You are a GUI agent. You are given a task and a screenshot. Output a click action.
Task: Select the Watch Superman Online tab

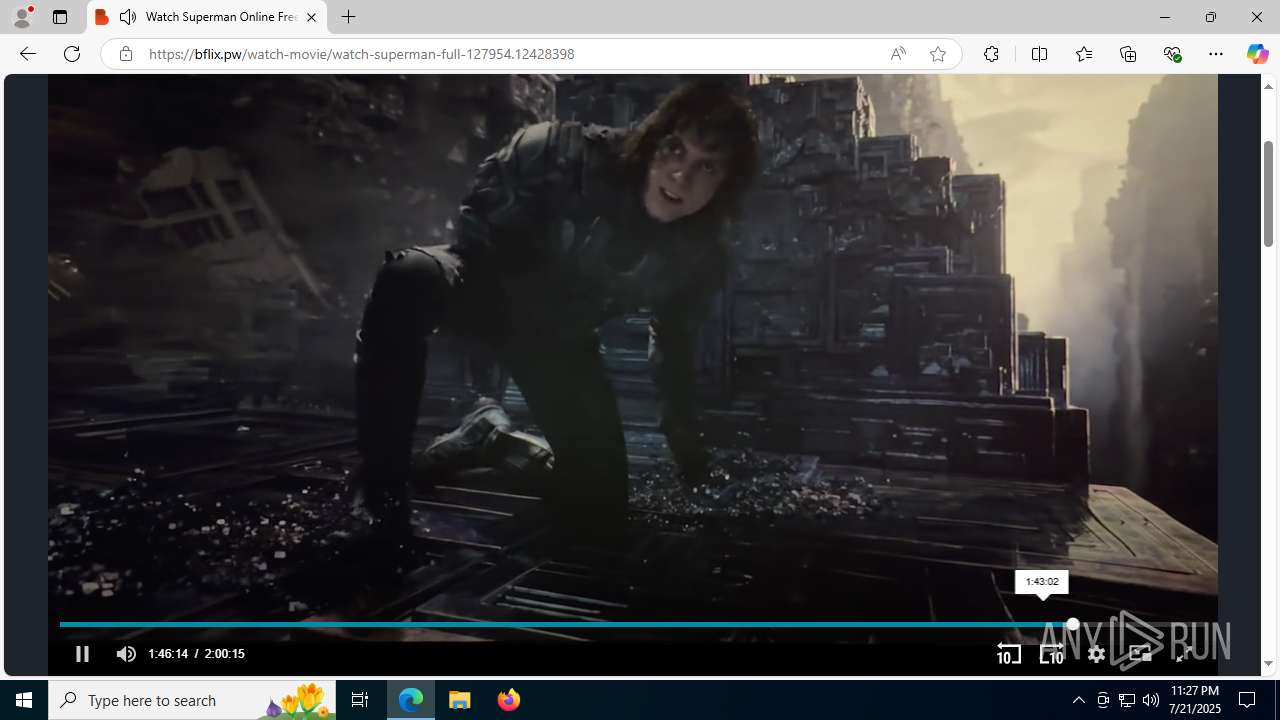point(208,17)
